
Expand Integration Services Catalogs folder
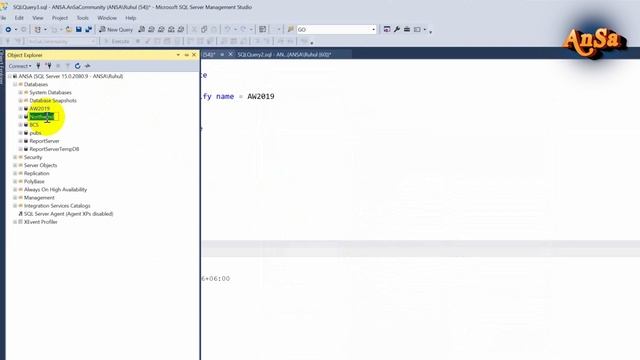click(15, 206)
